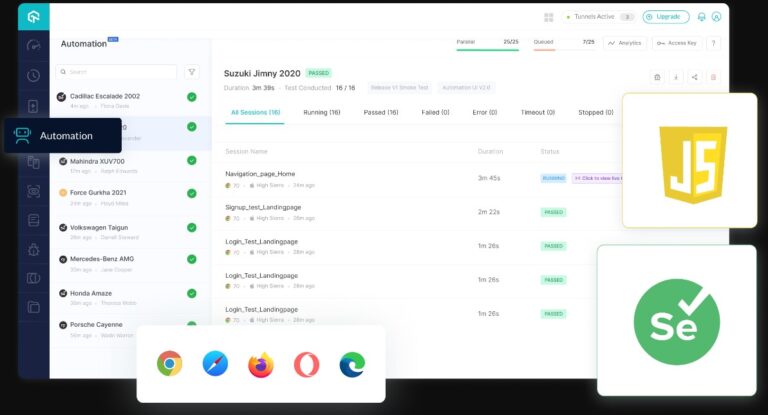The height and width of the screenshot is (415, 768).
Task: Open the Analytics button
Action: click(625, 43)
